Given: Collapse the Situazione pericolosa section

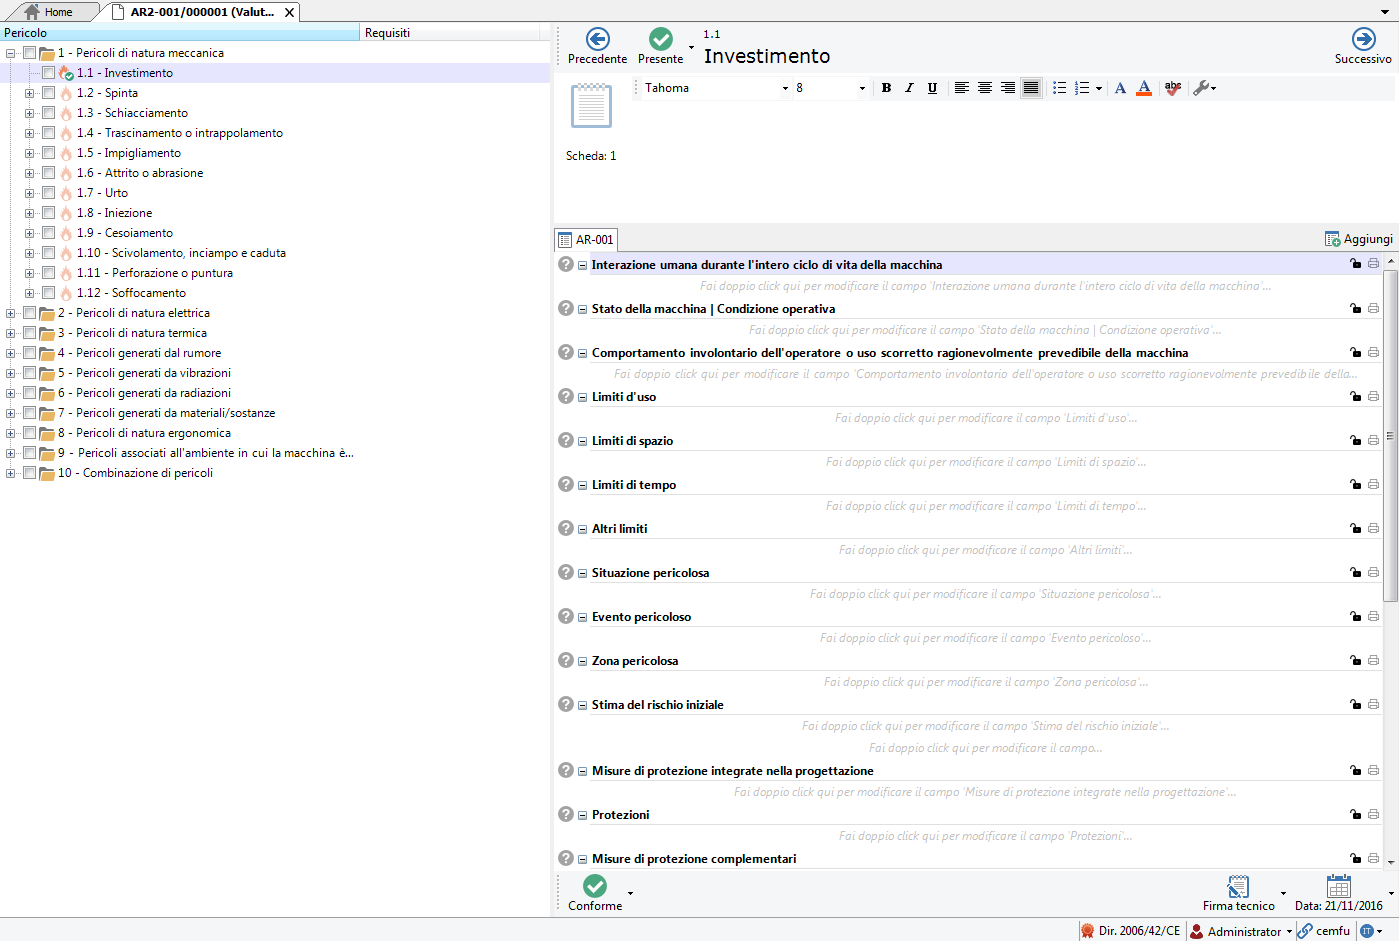Looking at the screenshot, I should (582, 573).
